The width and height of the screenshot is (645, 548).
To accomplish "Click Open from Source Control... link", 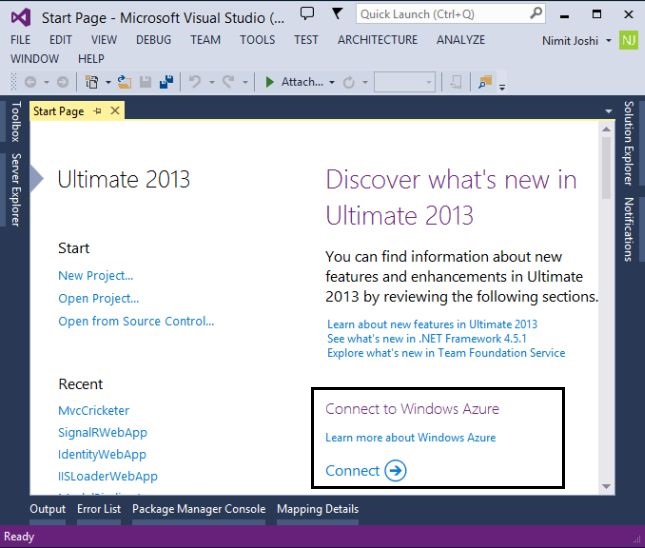I will [x=136, y=321].
